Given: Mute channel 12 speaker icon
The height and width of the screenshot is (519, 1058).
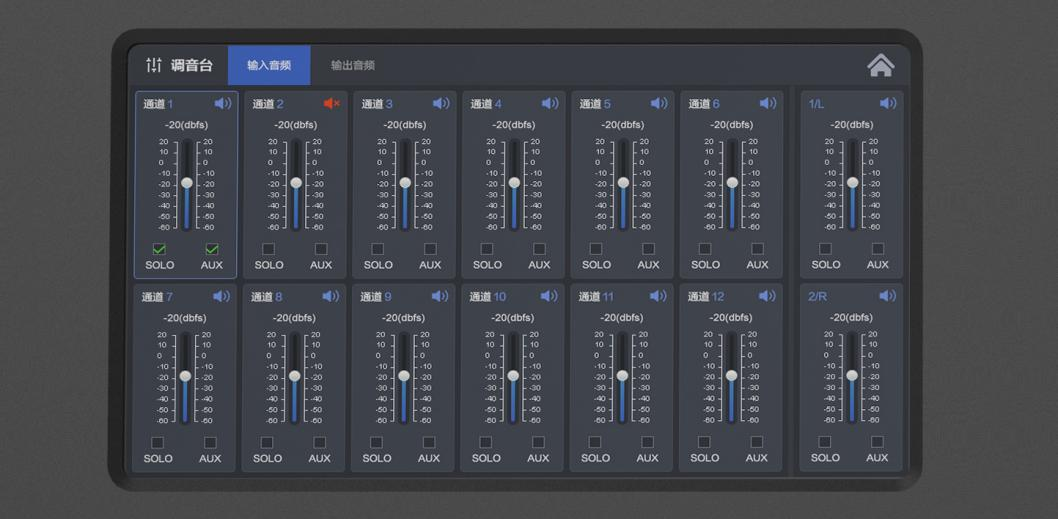Looking at the screenshot, I should (x=767, y=297).
